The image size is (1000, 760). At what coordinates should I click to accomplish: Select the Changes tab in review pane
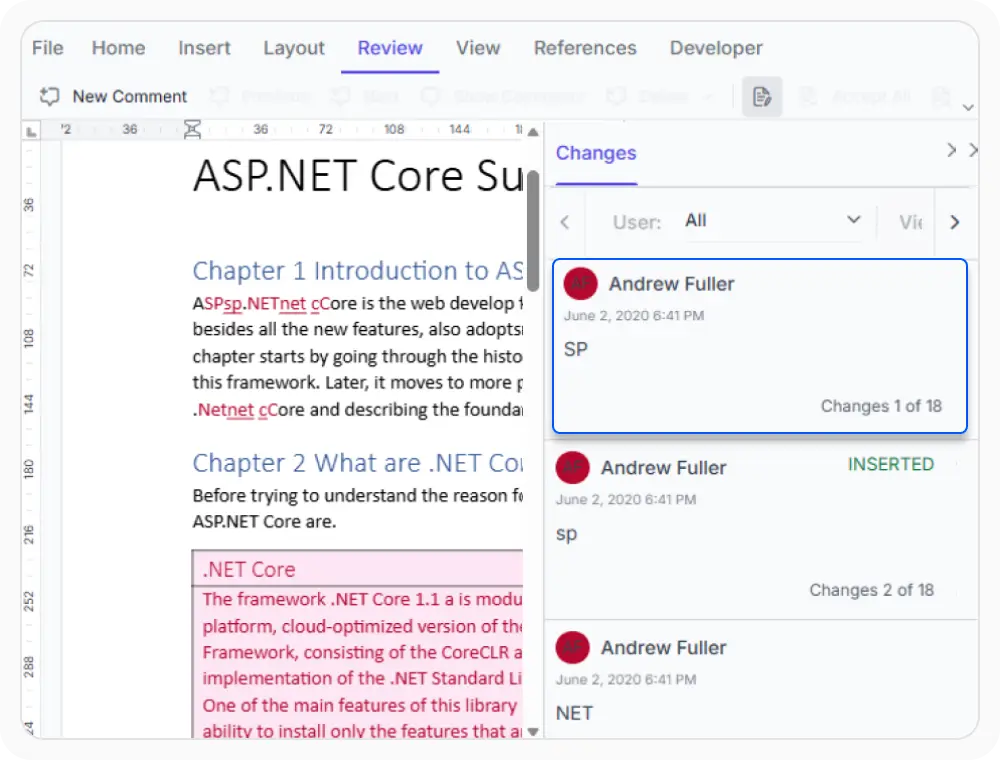[x=596, y=153]
